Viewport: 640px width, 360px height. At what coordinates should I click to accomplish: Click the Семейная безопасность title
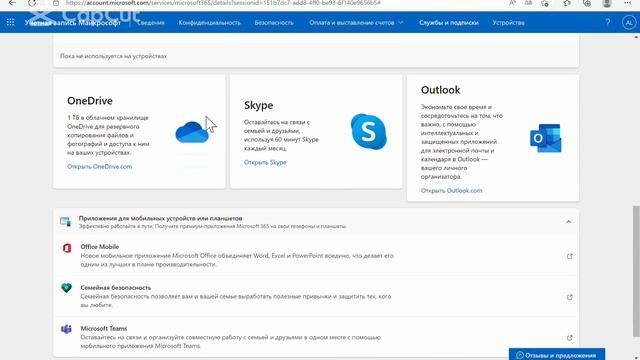[x=116, y=287]
